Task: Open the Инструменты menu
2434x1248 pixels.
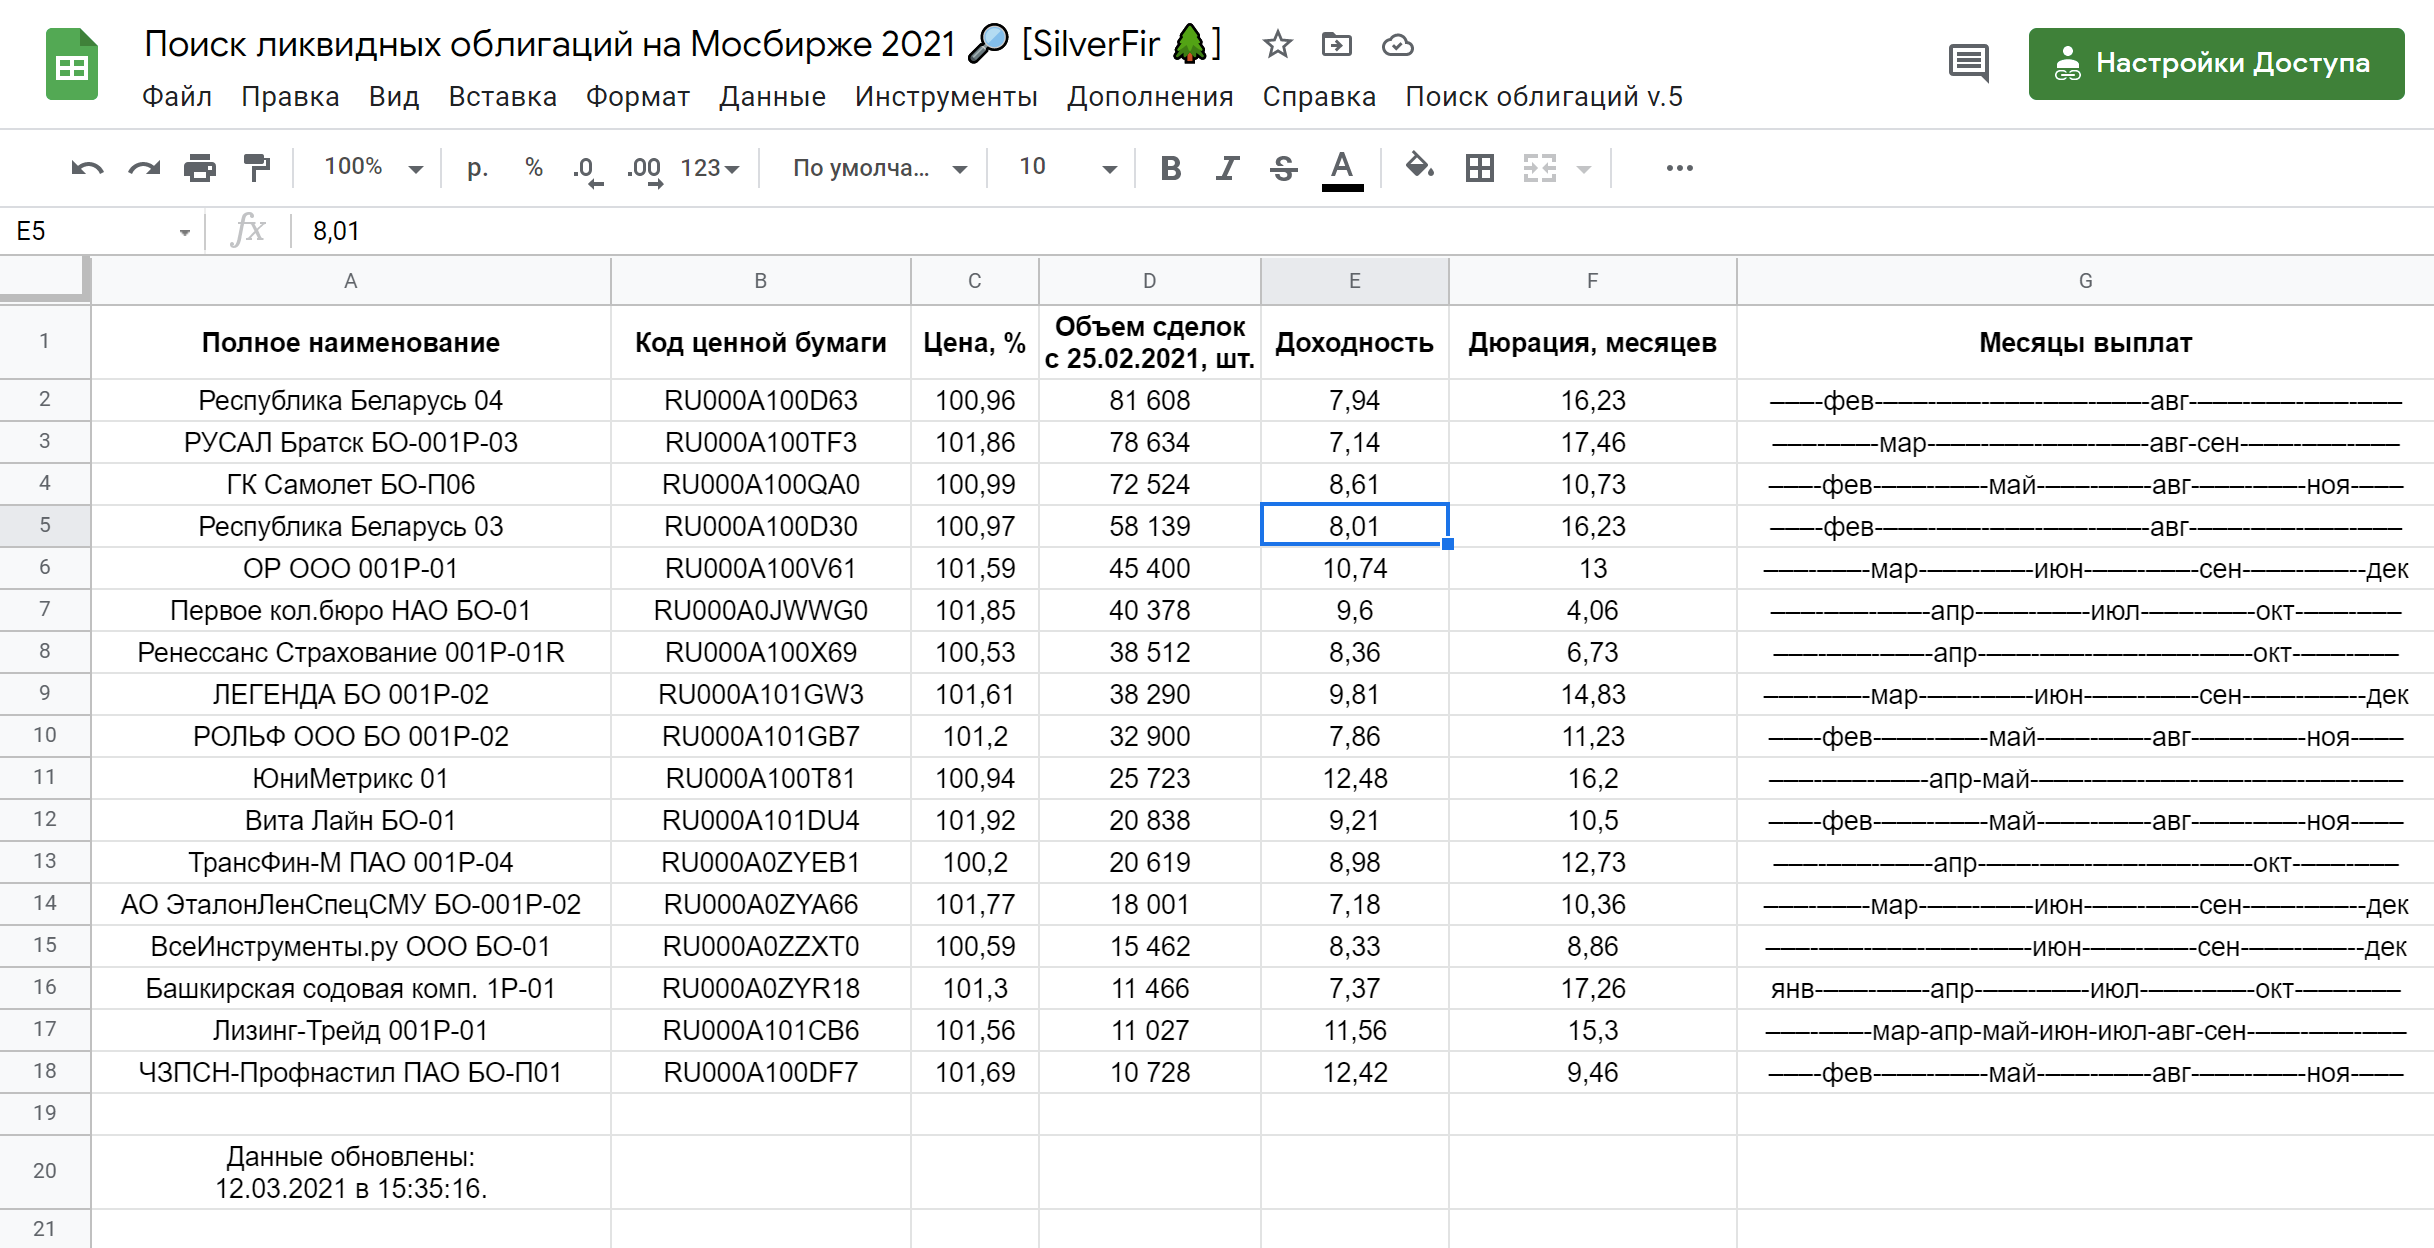Action: pos(946,97)
